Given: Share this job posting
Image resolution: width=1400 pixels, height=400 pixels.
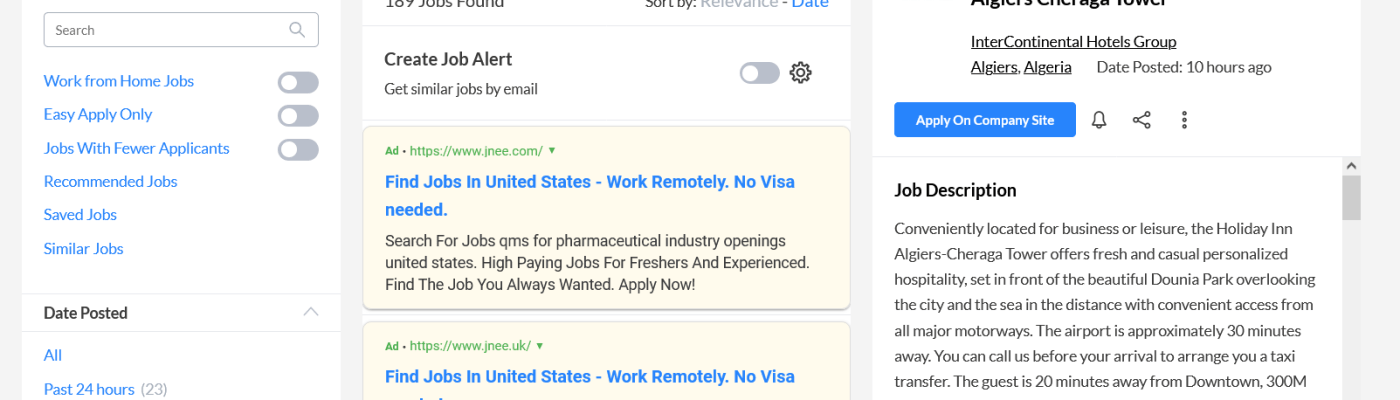Looking at the screenshot, I should coord(1141,120).
